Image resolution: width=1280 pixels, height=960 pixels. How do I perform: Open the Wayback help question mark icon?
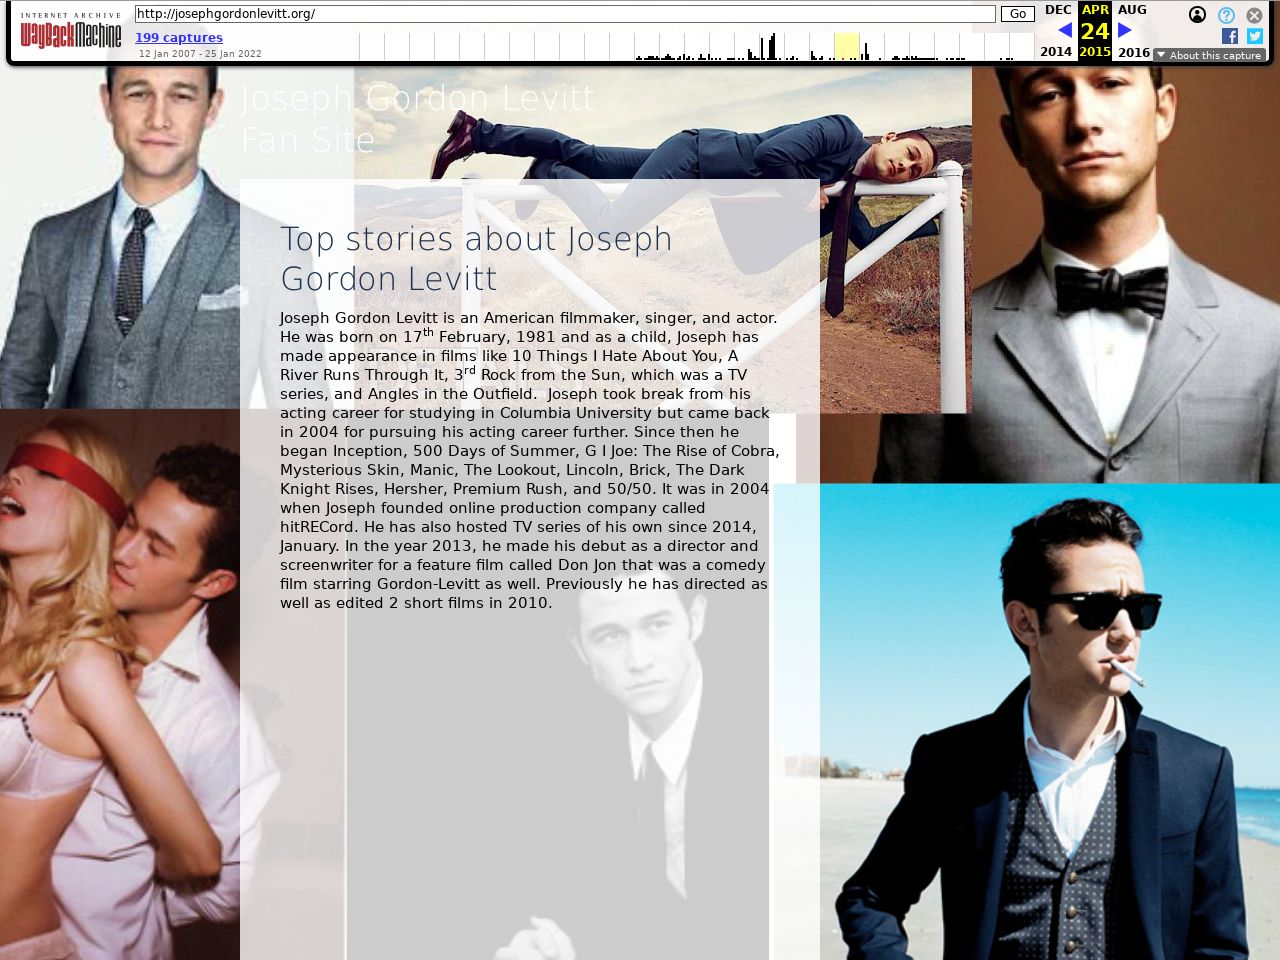pos(1226,15)
